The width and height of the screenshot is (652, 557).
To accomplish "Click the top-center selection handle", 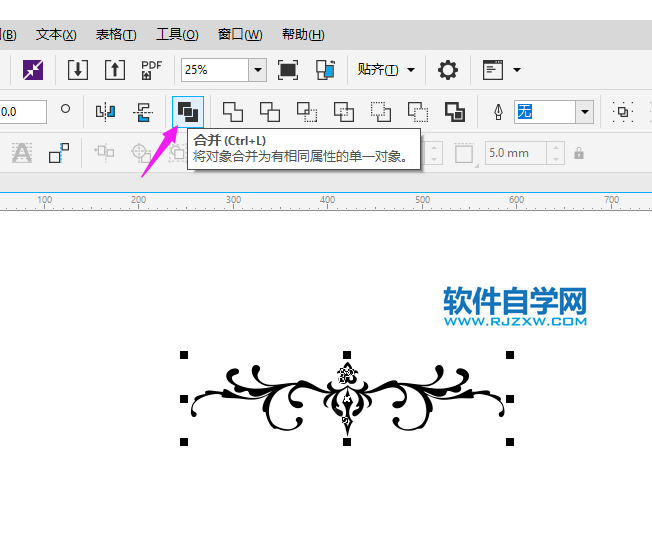I will pyautogui.click(x=347, y=355).
